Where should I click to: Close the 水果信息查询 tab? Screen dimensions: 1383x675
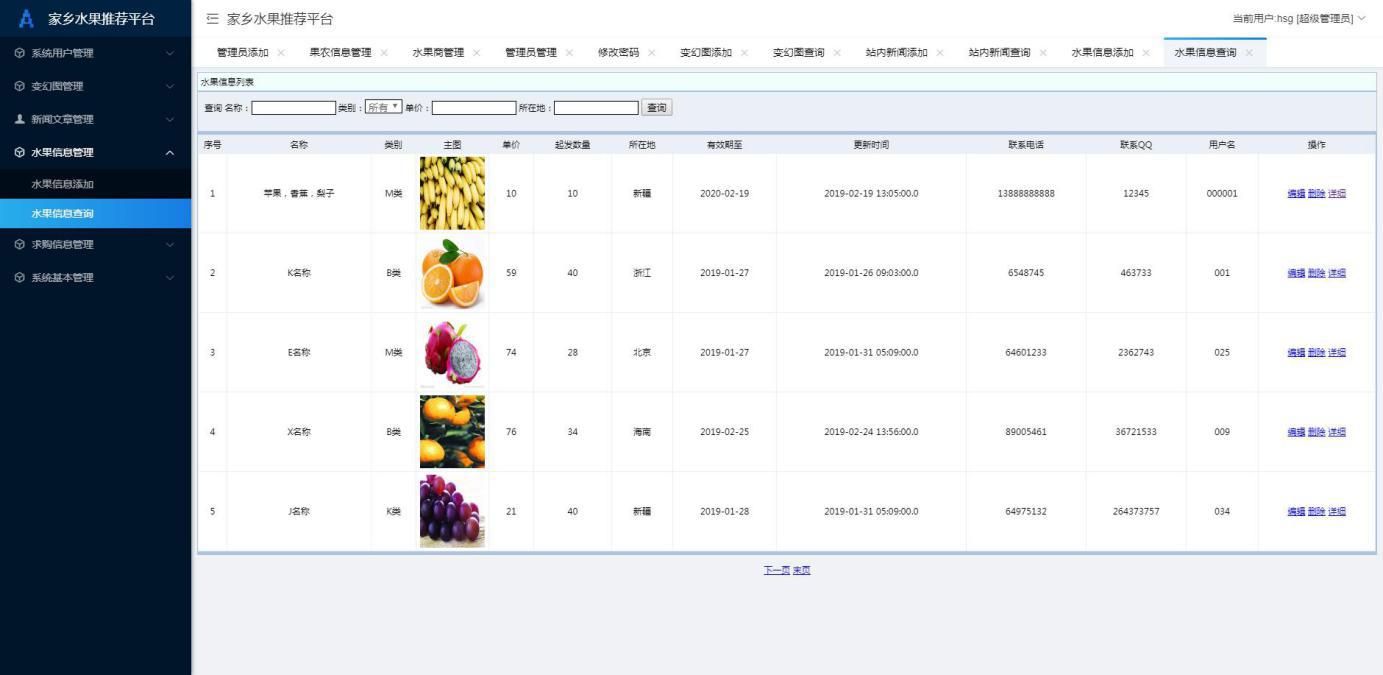coord(1249,53)
